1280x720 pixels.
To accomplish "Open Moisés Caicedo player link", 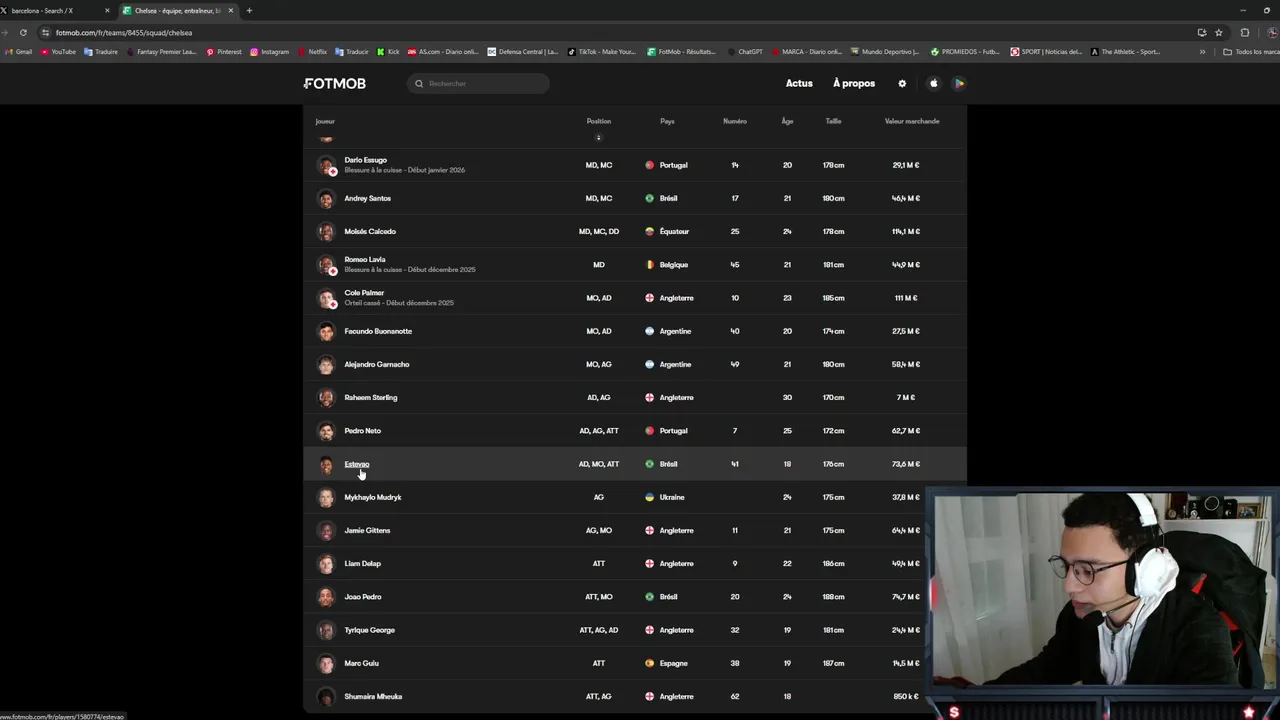I will (370, 231).
